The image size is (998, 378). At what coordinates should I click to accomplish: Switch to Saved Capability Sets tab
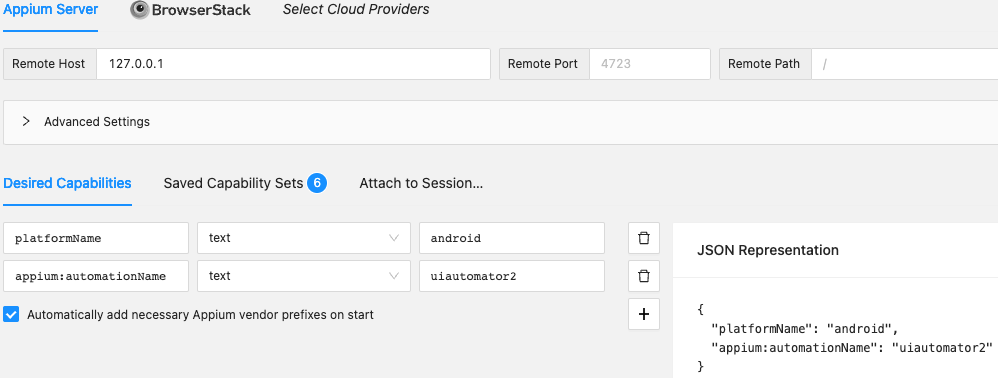245,183
